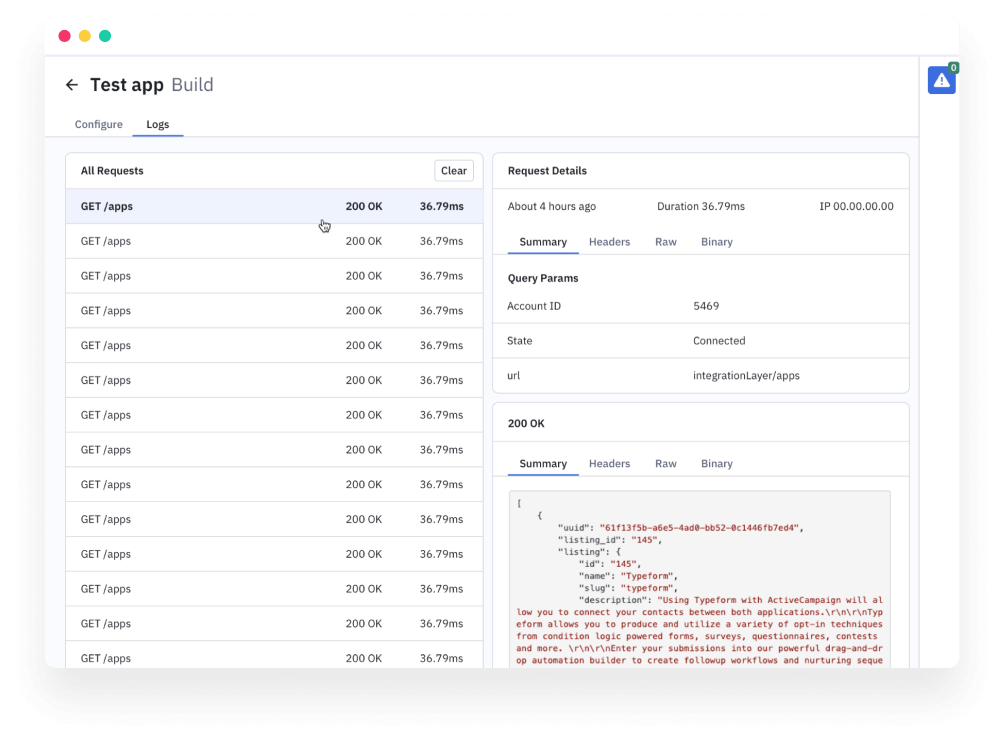
Task: Click the 200 OK response panel heading
Action: point(526,423)
